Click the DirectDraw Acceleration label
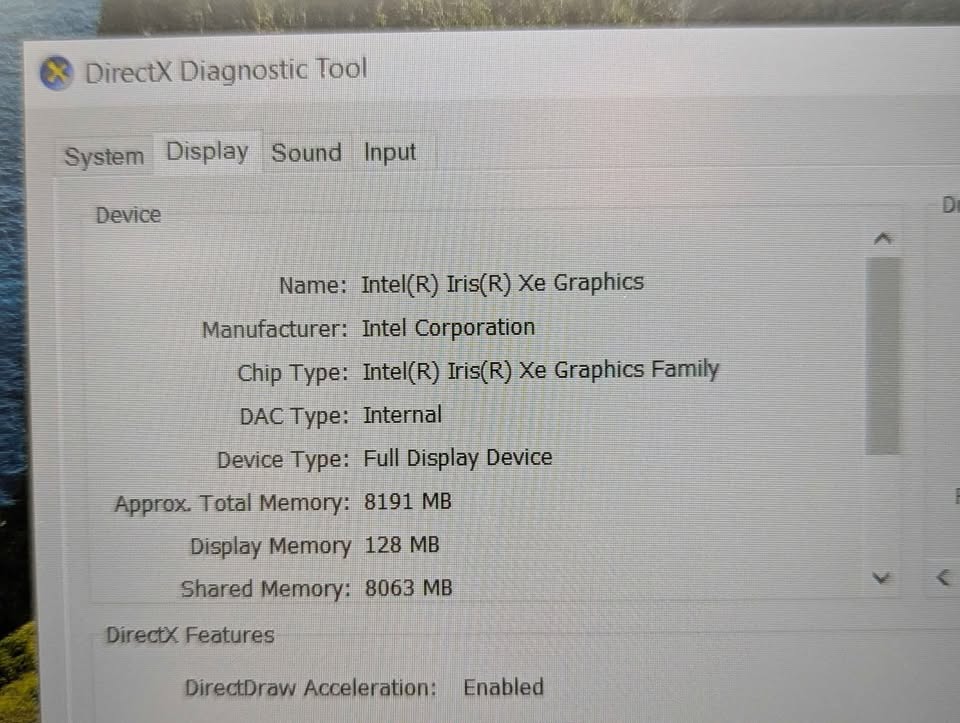Image resolution: width=960 pixels, height=723 pixels. tap(310, 688)
